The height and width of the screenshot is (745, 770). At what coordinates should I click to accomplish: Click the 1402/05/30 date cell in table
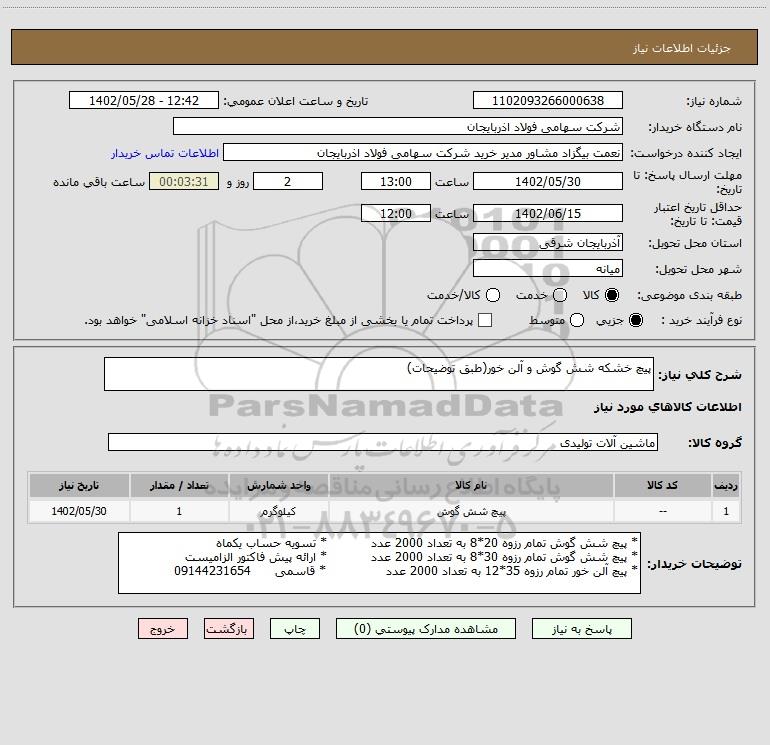pos(79,511)
